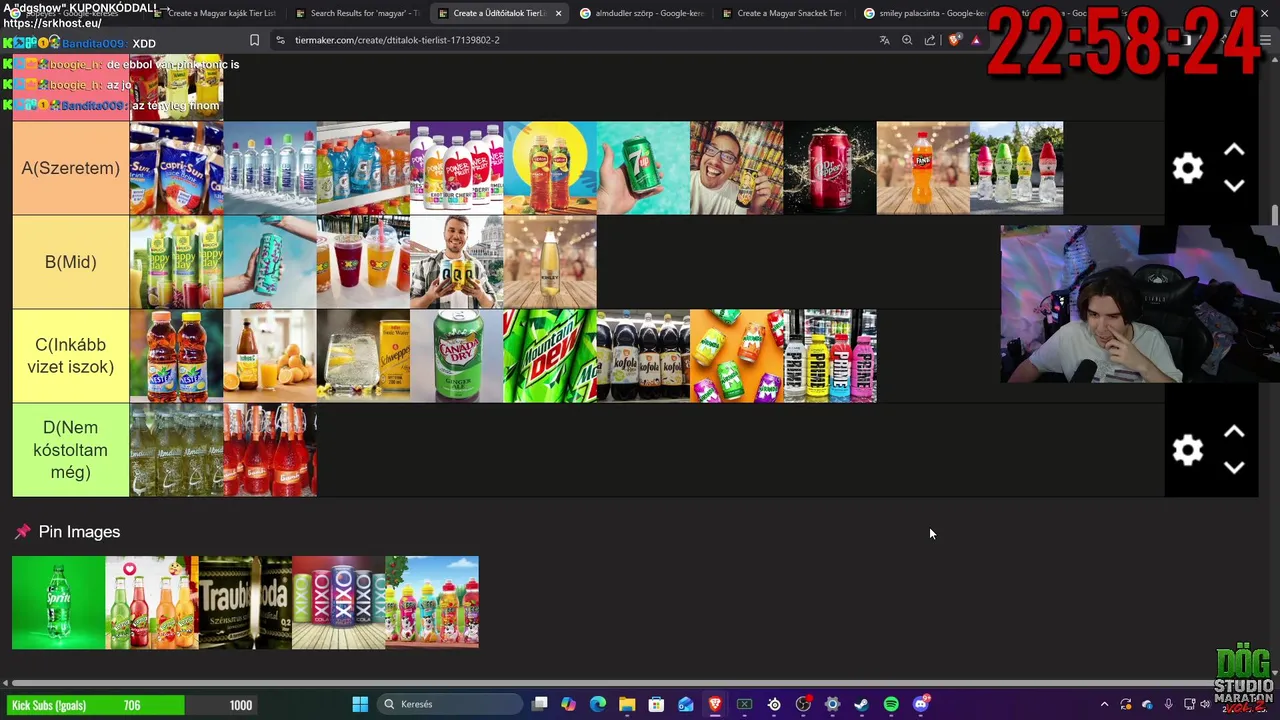Click microphone icon in system tray
Viewport: 1280px width, 720px height.
coord(1168,704)
